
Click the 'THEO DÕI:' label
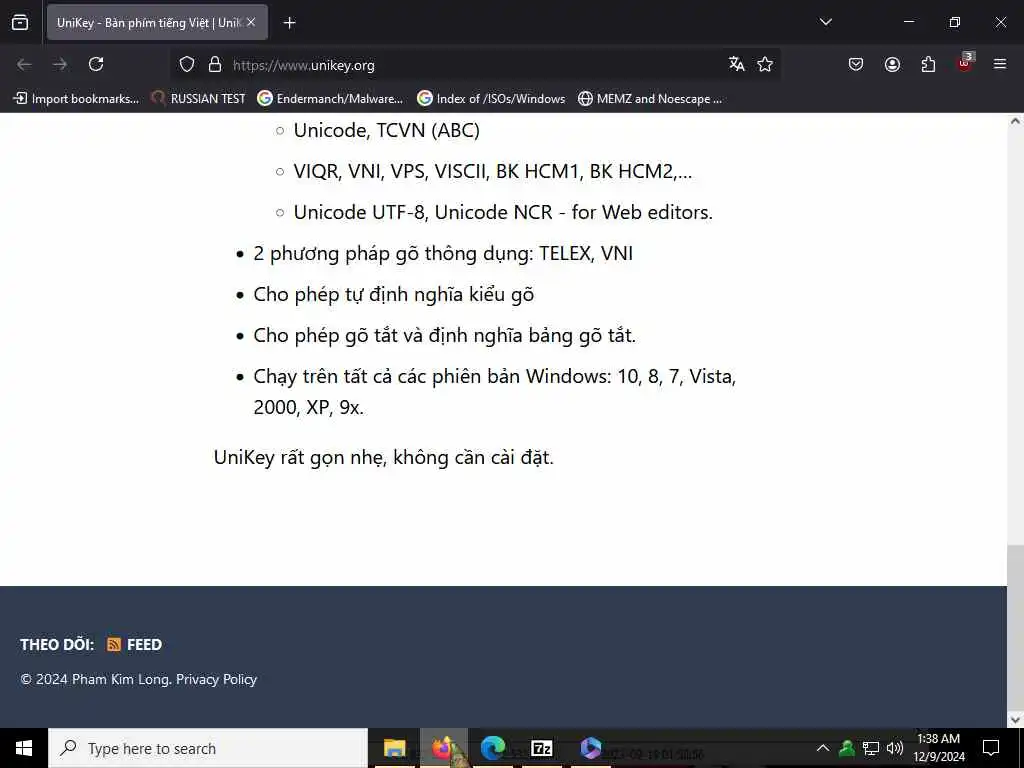pyautogui.click(x=57, y=645)
